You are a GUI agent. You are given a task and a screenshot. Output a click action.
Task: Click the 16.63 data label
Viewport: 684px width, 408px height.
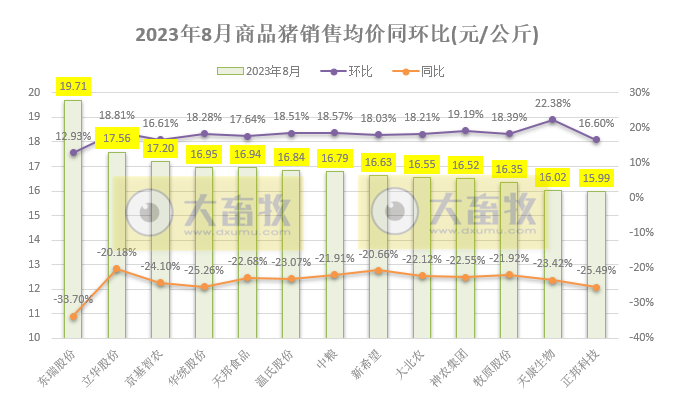378,162
